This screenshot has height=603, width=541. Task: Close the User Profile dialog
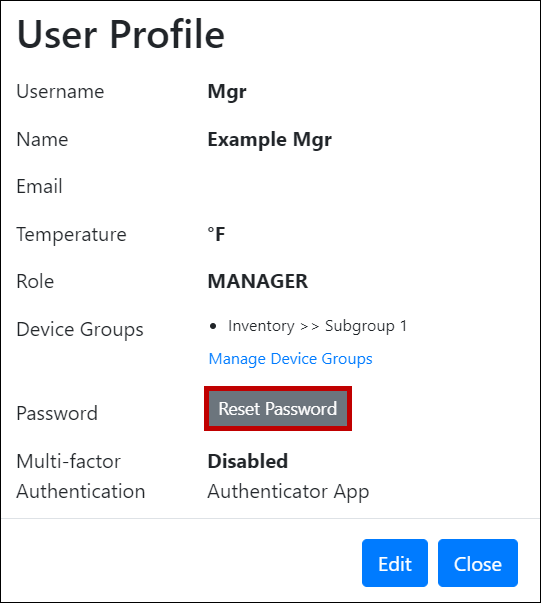click(478, 563)
